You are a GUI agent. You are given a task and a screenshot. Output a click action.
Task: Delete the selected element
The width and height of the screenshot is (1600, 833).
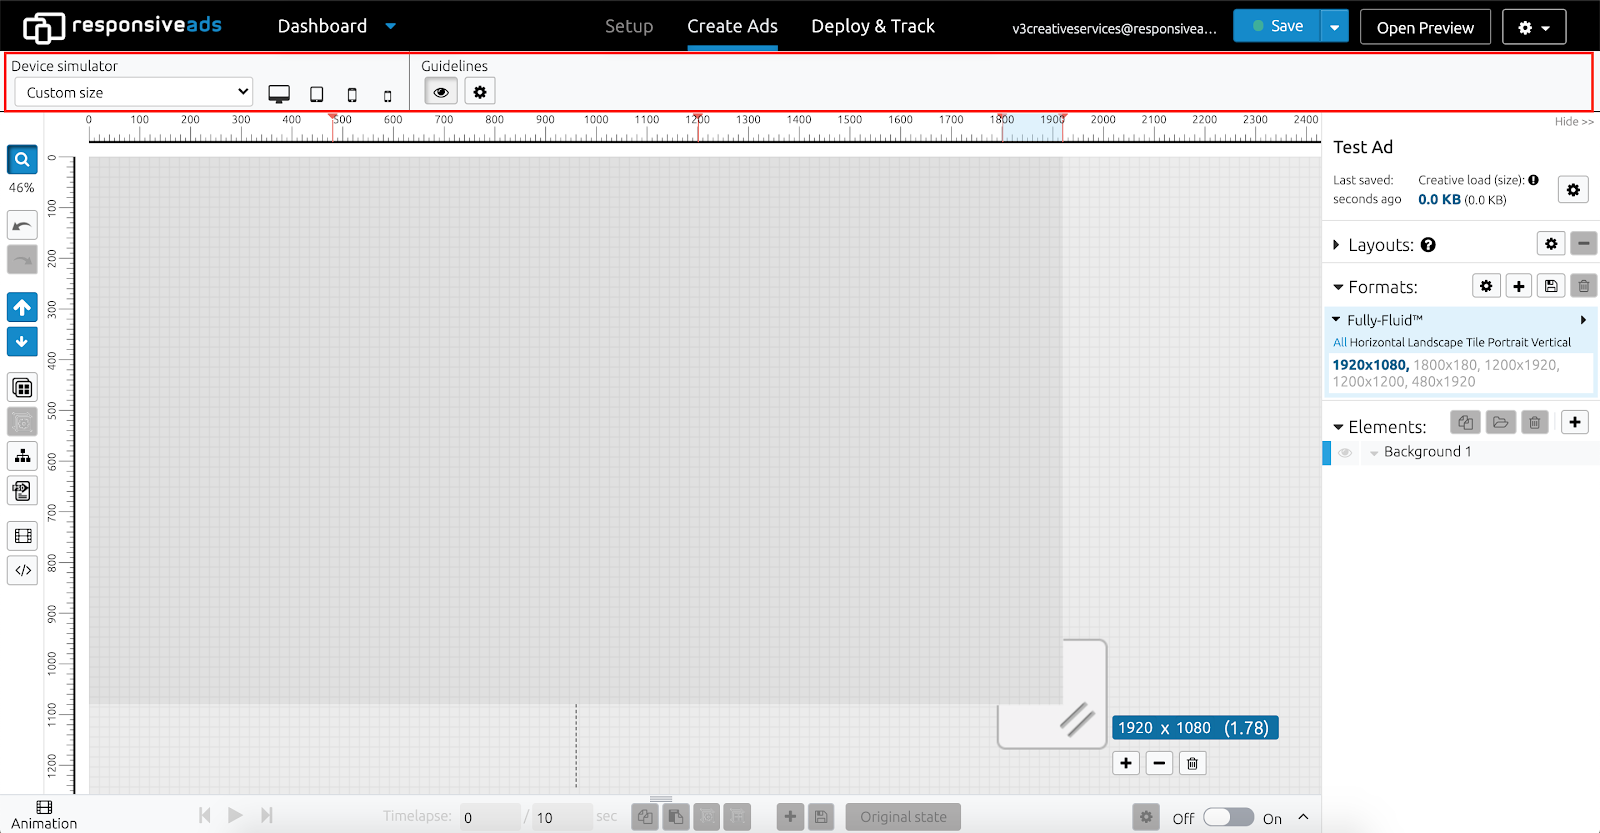(x=1534, y=422)
